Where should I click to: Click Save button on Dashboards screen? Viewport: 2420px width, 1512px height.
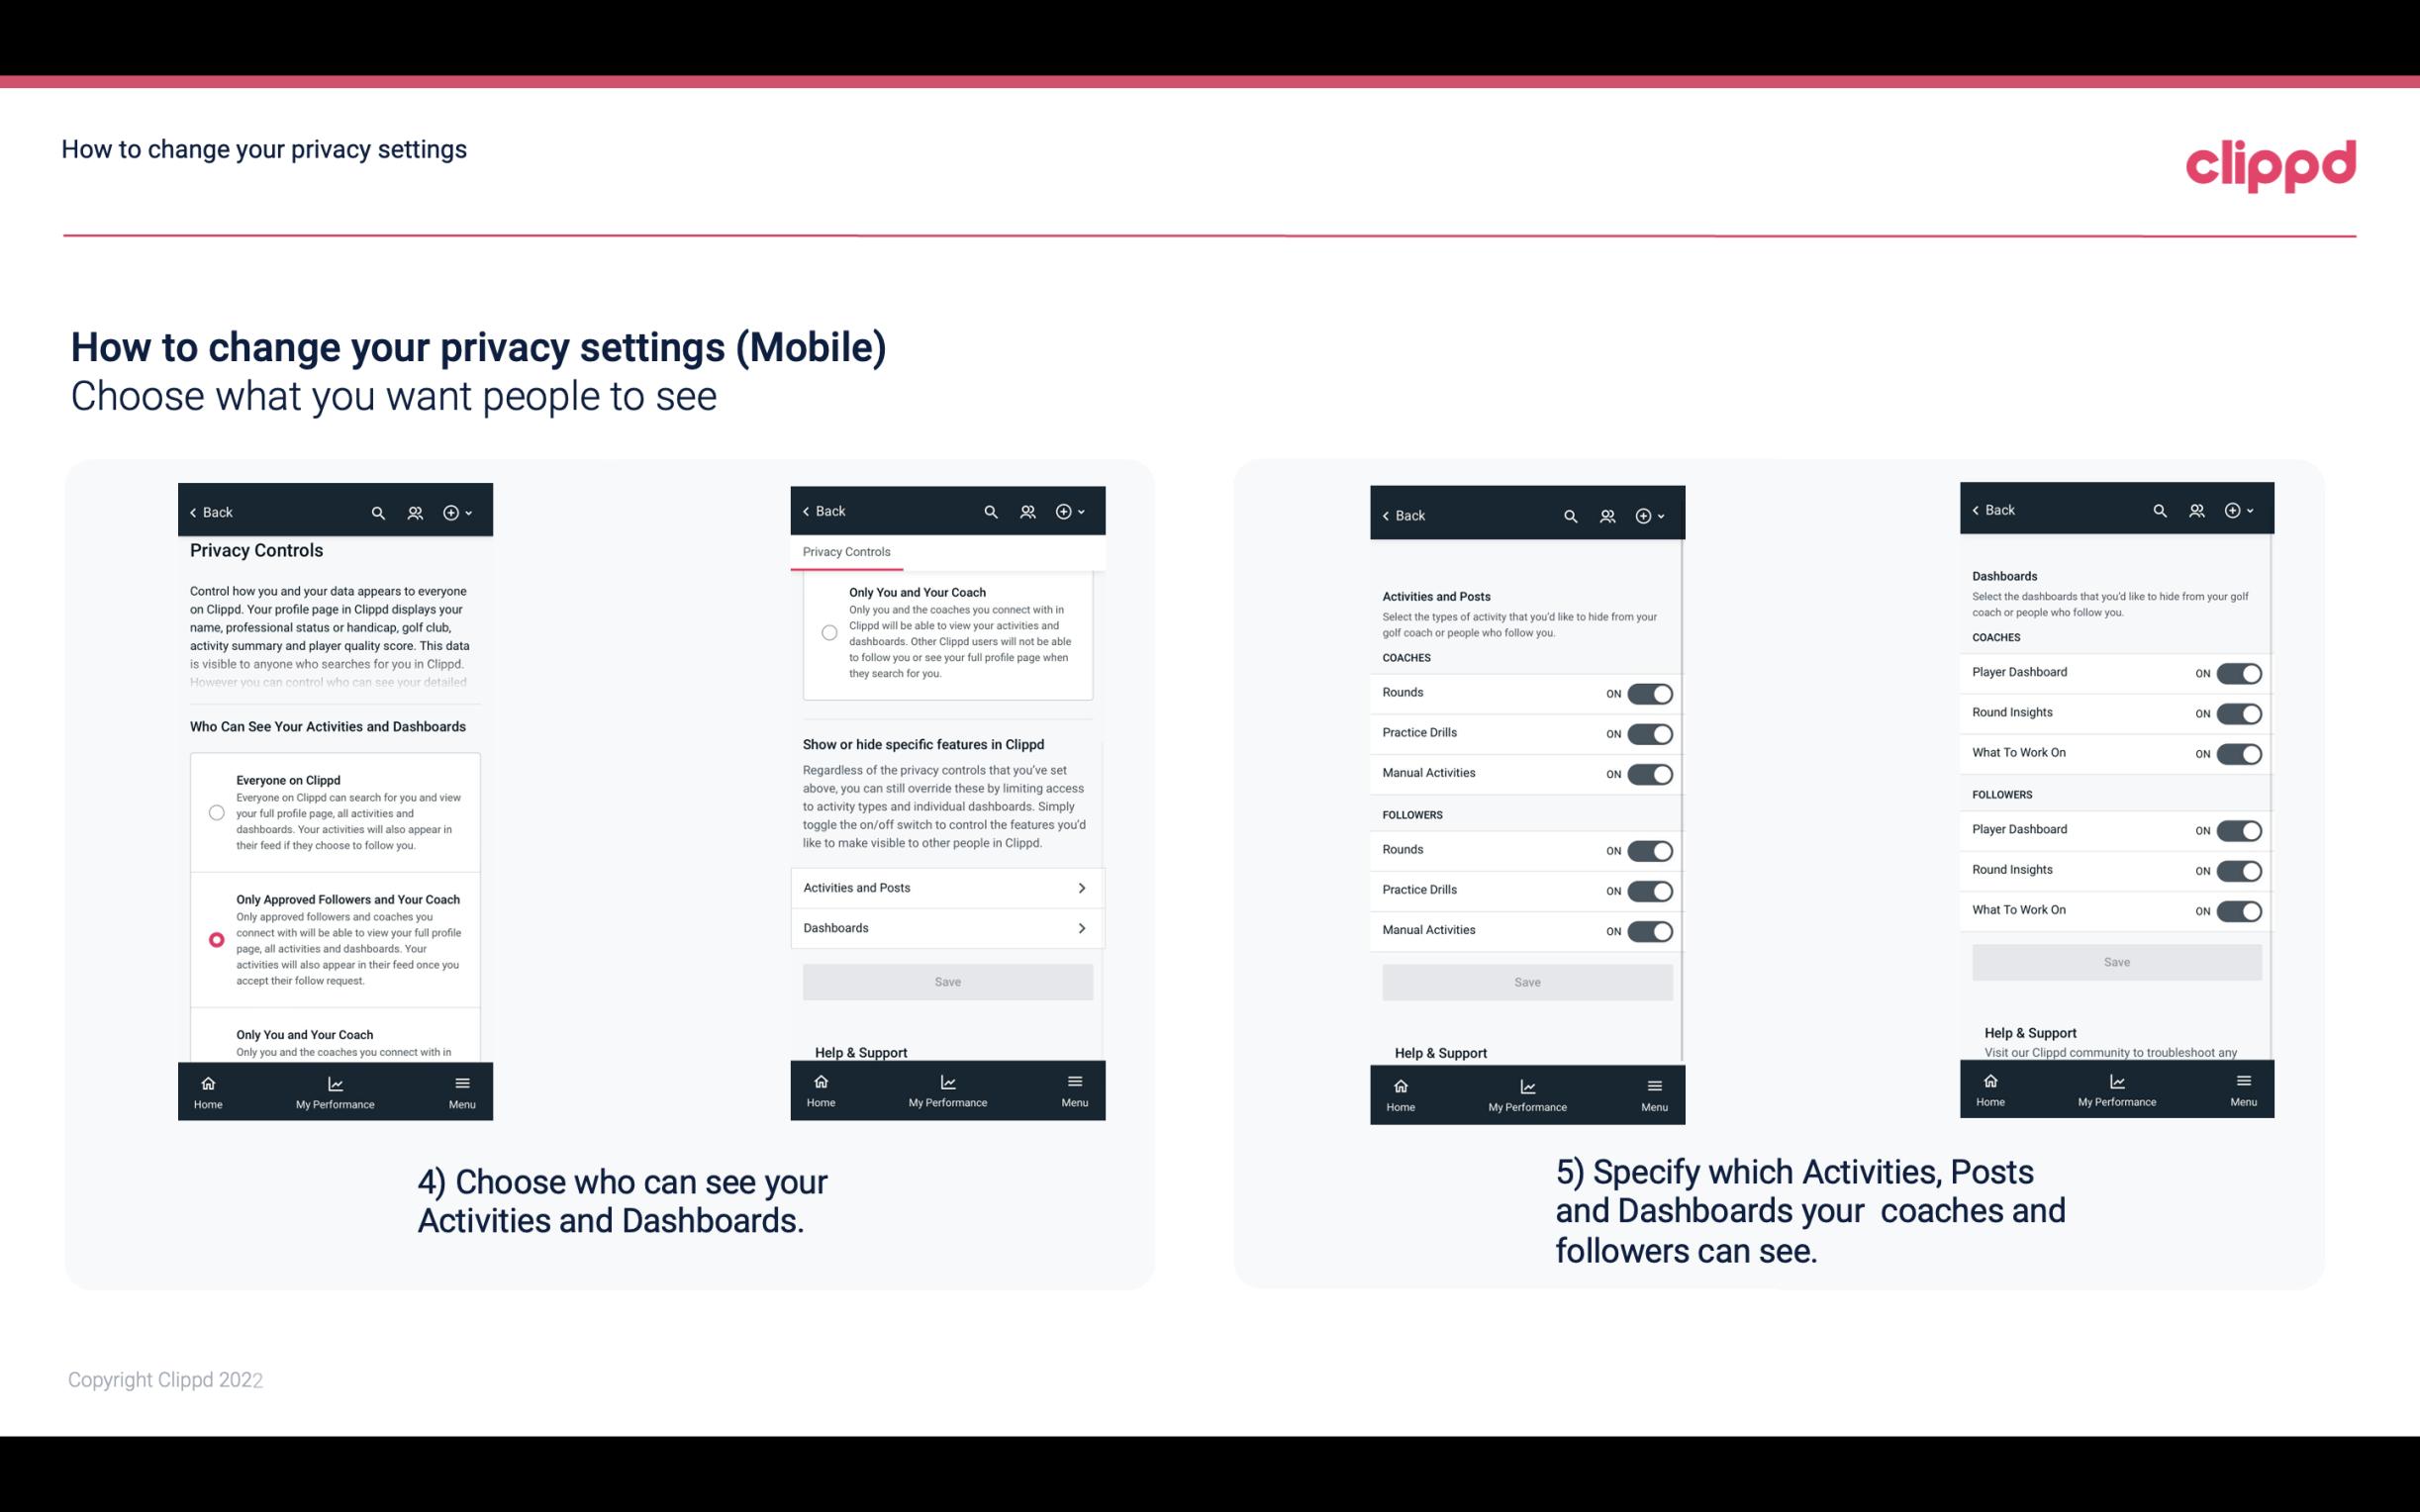click(x=2115, y=962)
